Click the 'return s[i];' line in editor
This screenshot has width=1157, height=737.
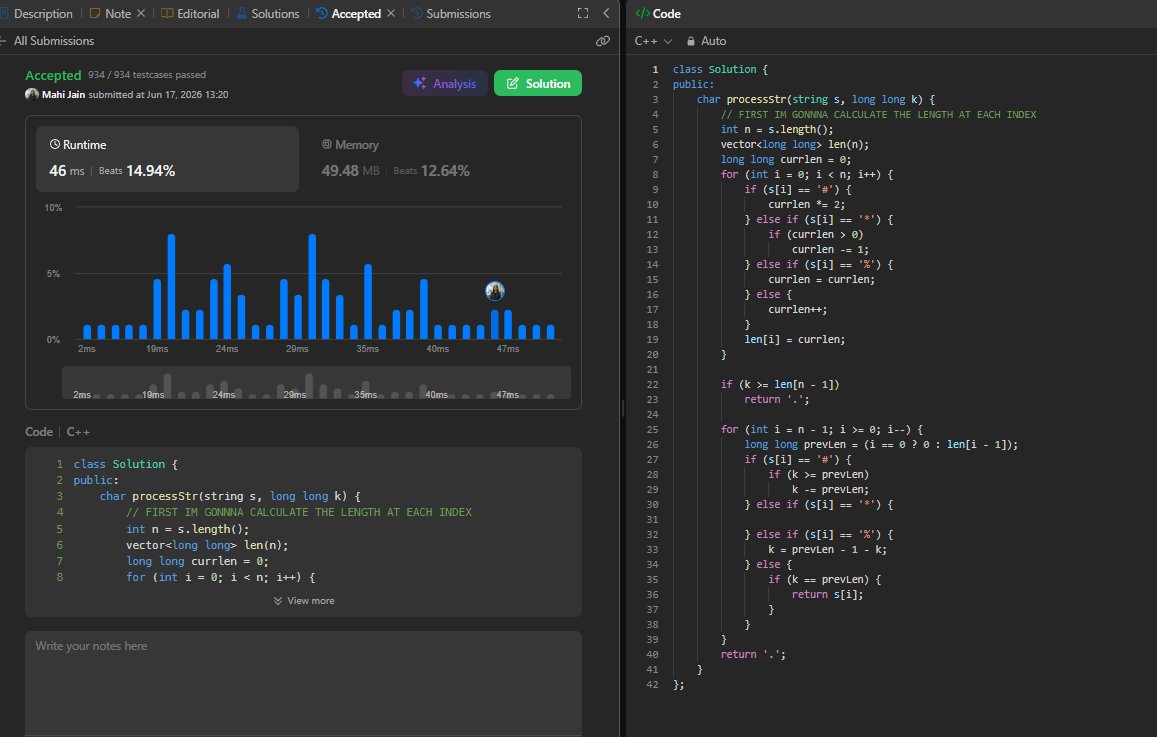click(827, 595)
